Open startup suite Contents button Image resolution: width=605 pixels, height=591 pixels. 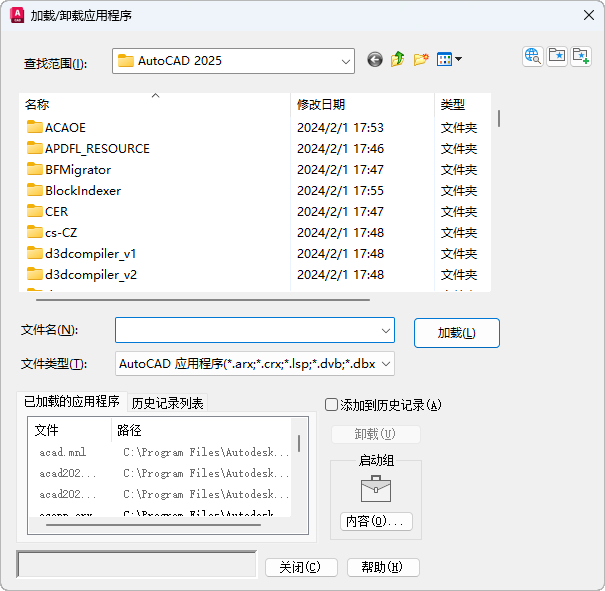[376, 522]
